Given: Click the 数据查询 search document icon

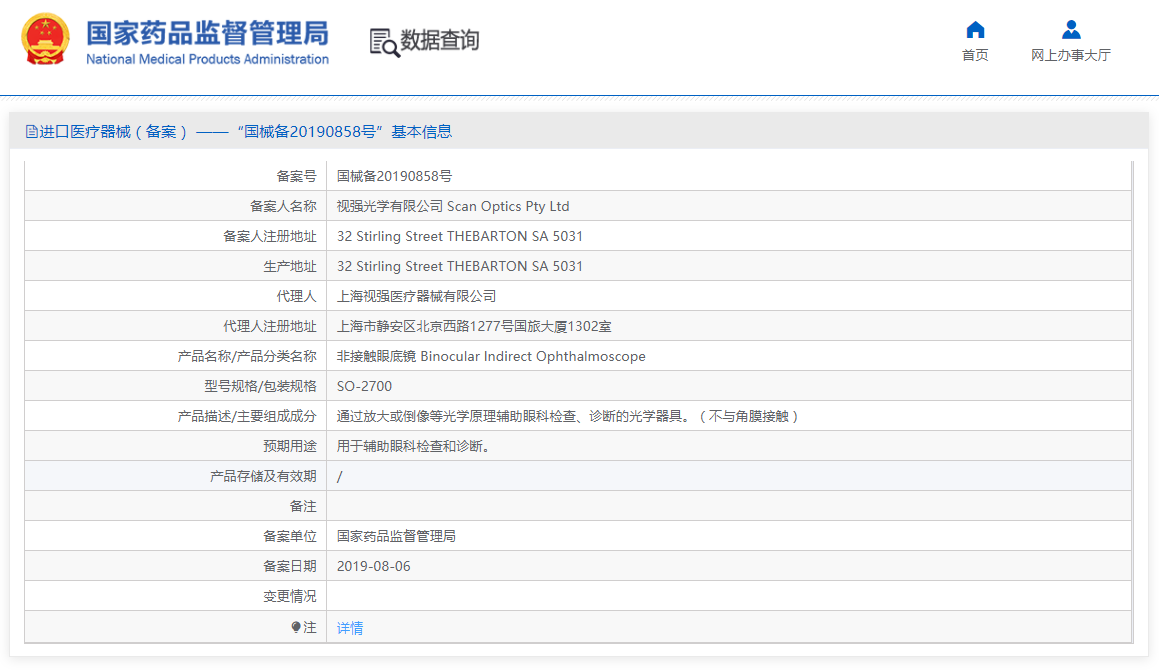Looking at the screenshot, I should pyautogui.click(x=384, y=42).
